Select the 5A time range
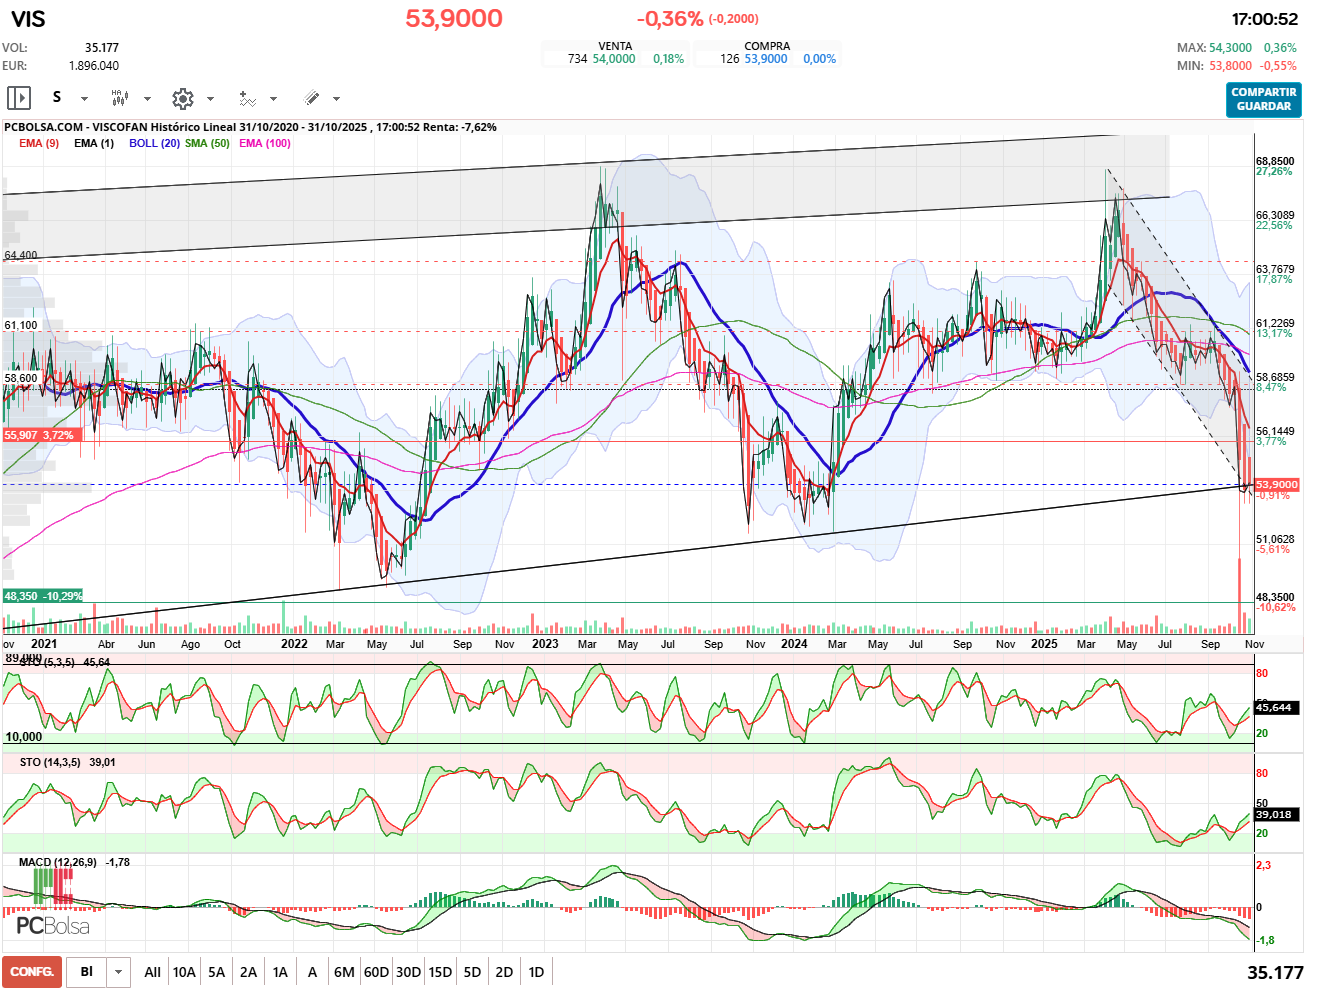This screenshot has height=993, width=1317. [x=216, y=972]
